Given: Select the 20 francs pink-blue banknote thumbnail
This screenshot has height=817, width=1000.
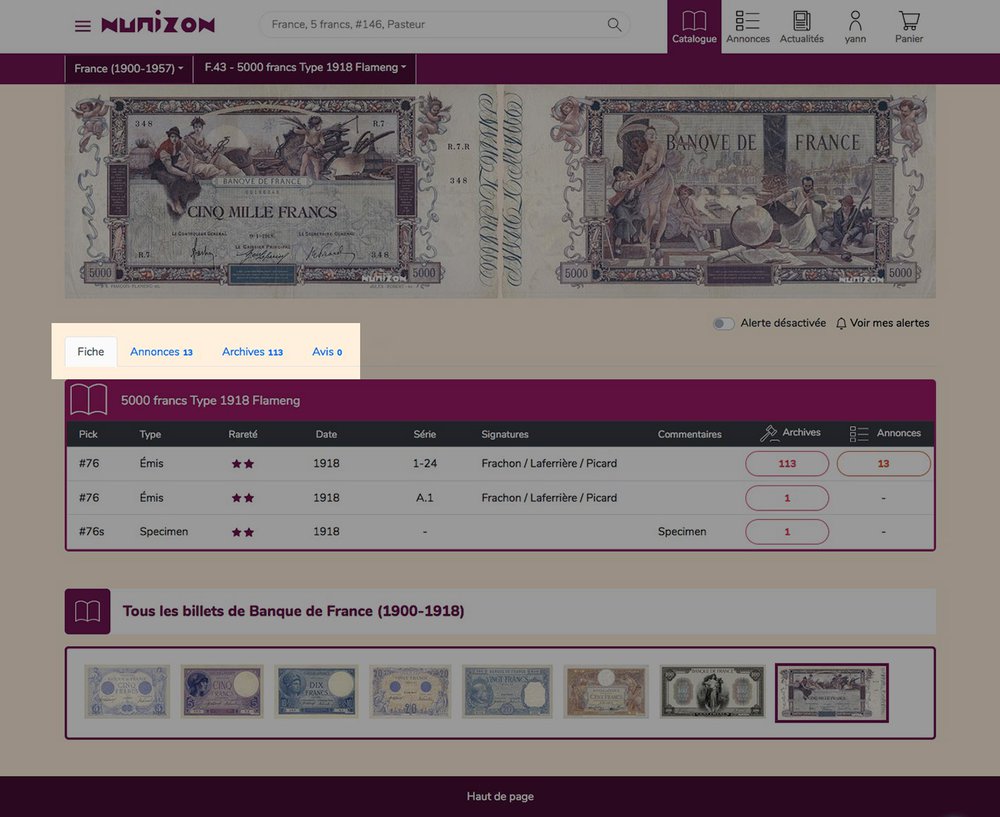Looking at the screenshot, I should [411, 691].
